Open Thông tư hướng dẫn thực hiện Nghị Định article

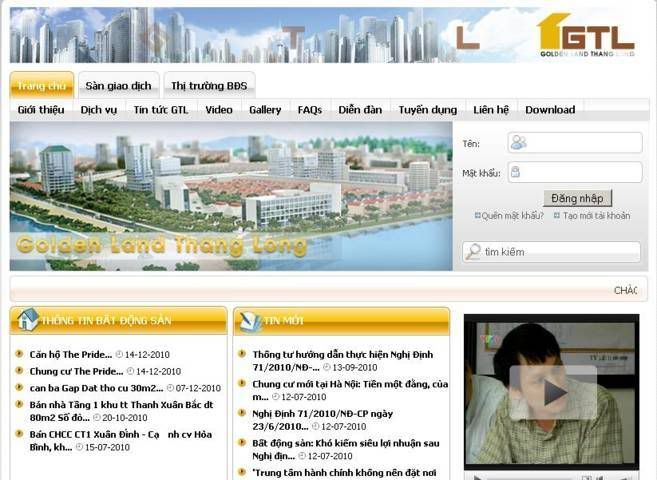coord(343,361)
